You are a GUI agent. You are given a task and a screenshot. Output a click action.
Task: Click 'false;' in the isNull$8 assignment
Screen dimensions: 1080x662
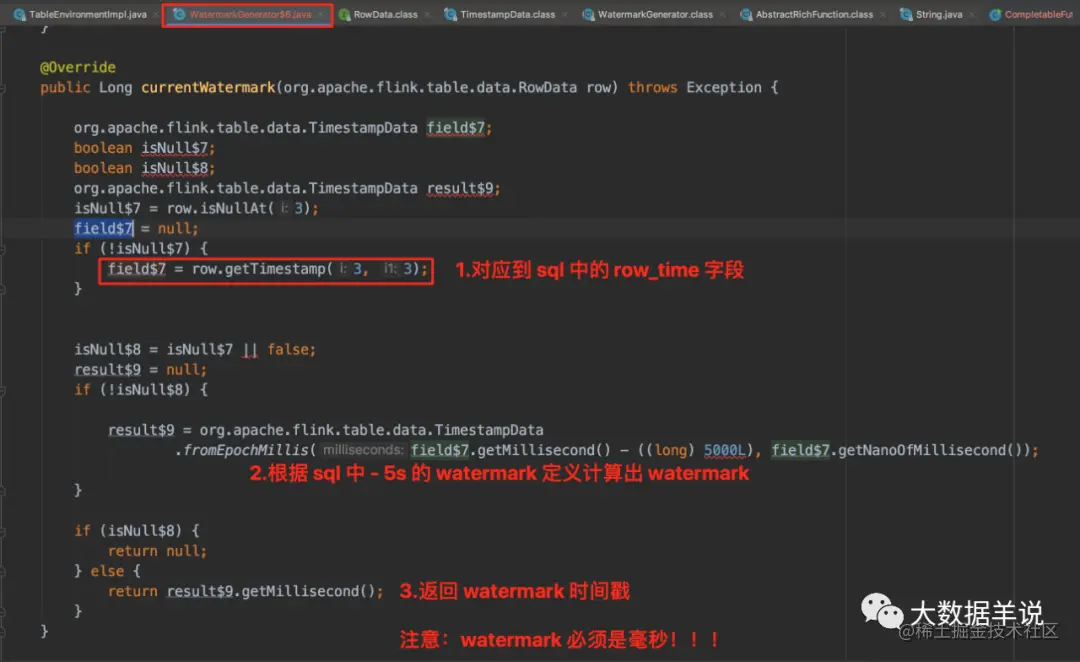(291, 350)
